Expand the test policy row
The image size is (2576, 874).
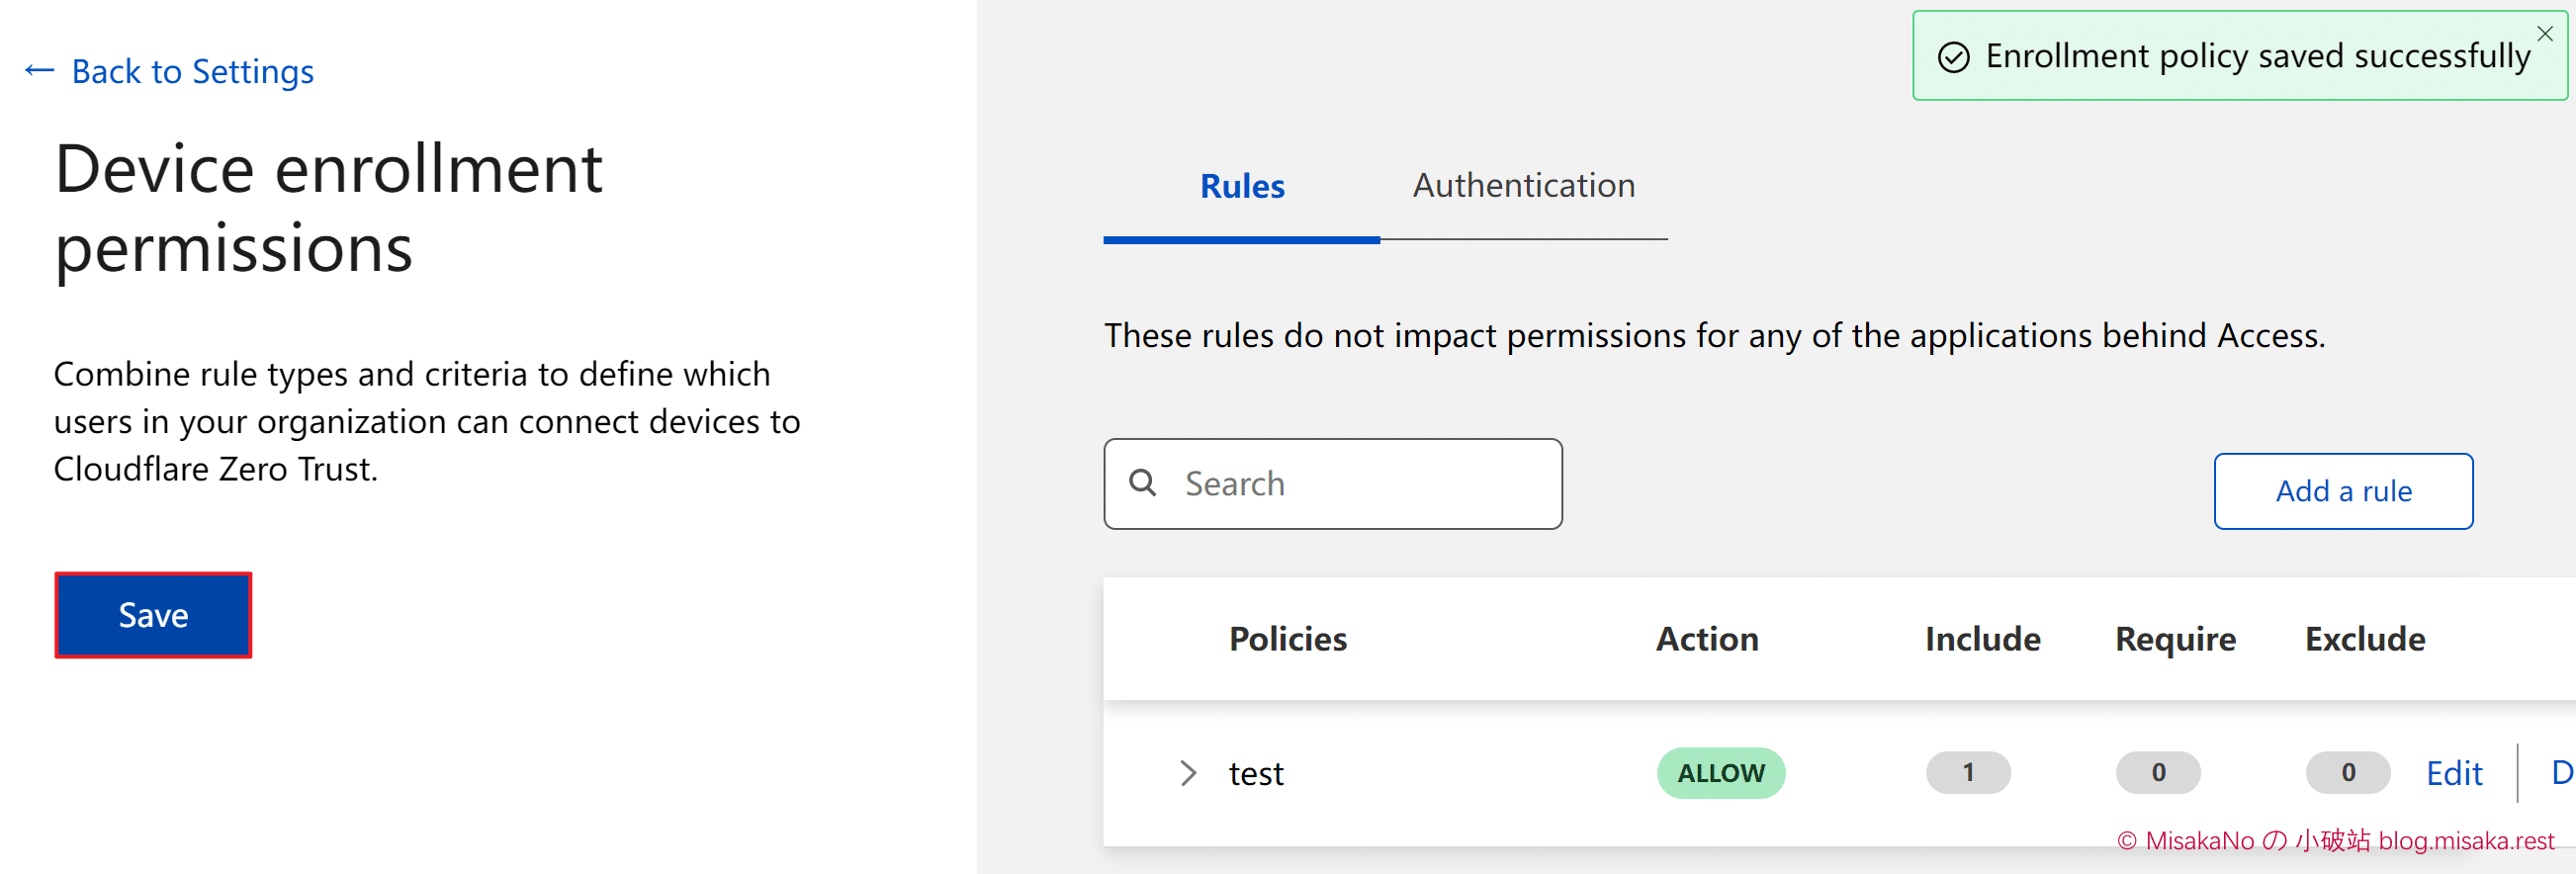click(x=1187, y=773)
